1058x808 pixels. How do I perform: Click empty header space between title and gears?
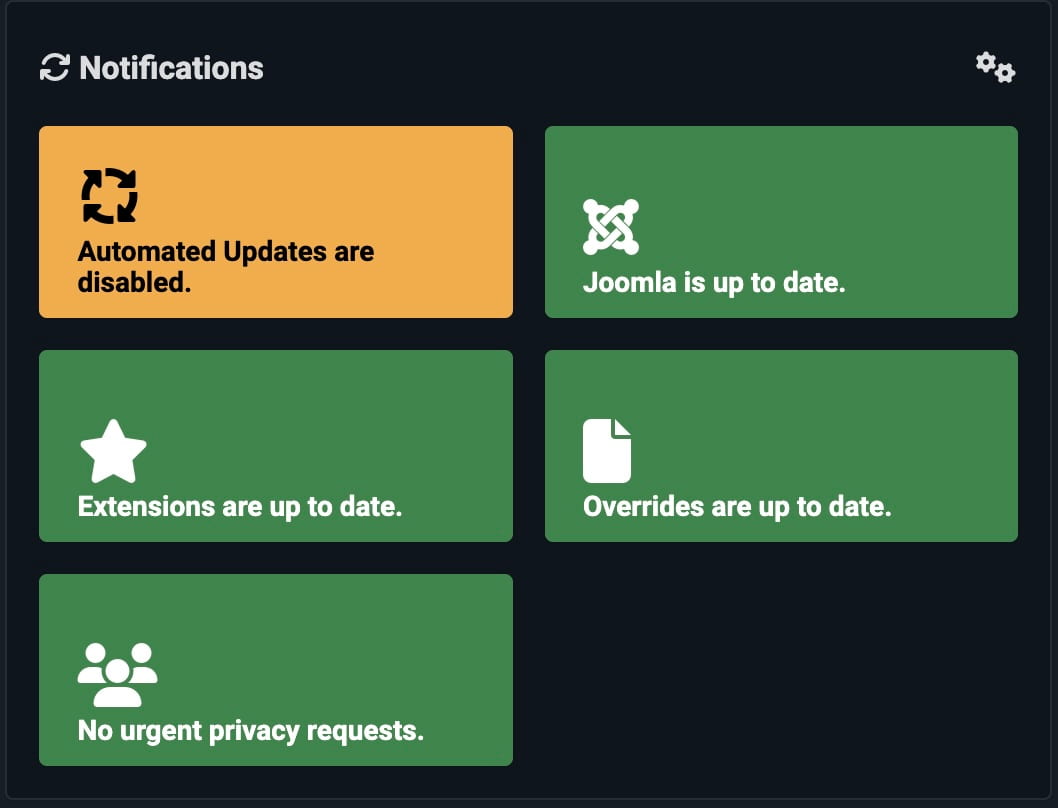619,68
